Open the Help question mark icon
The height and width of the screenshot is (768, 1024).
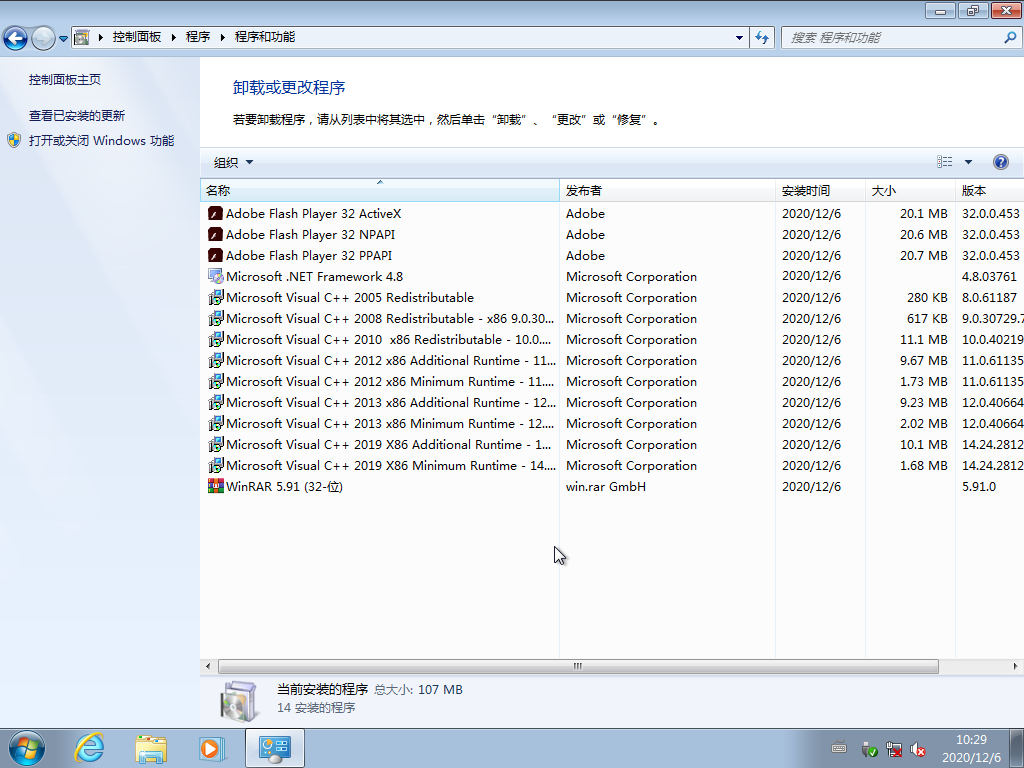point(1001,161)
